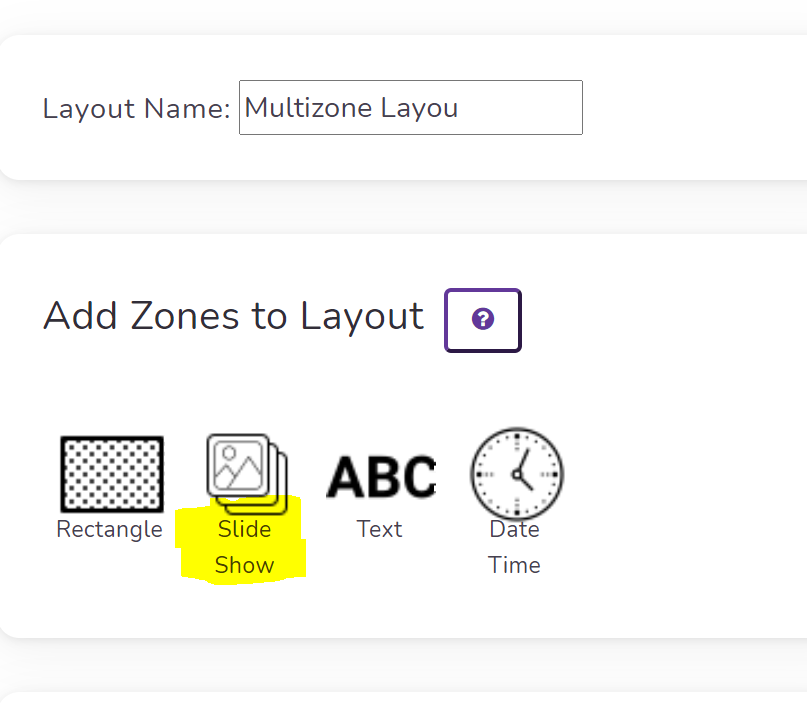
Task: Click the word "Time" below Date
Action: coord(514,565)
